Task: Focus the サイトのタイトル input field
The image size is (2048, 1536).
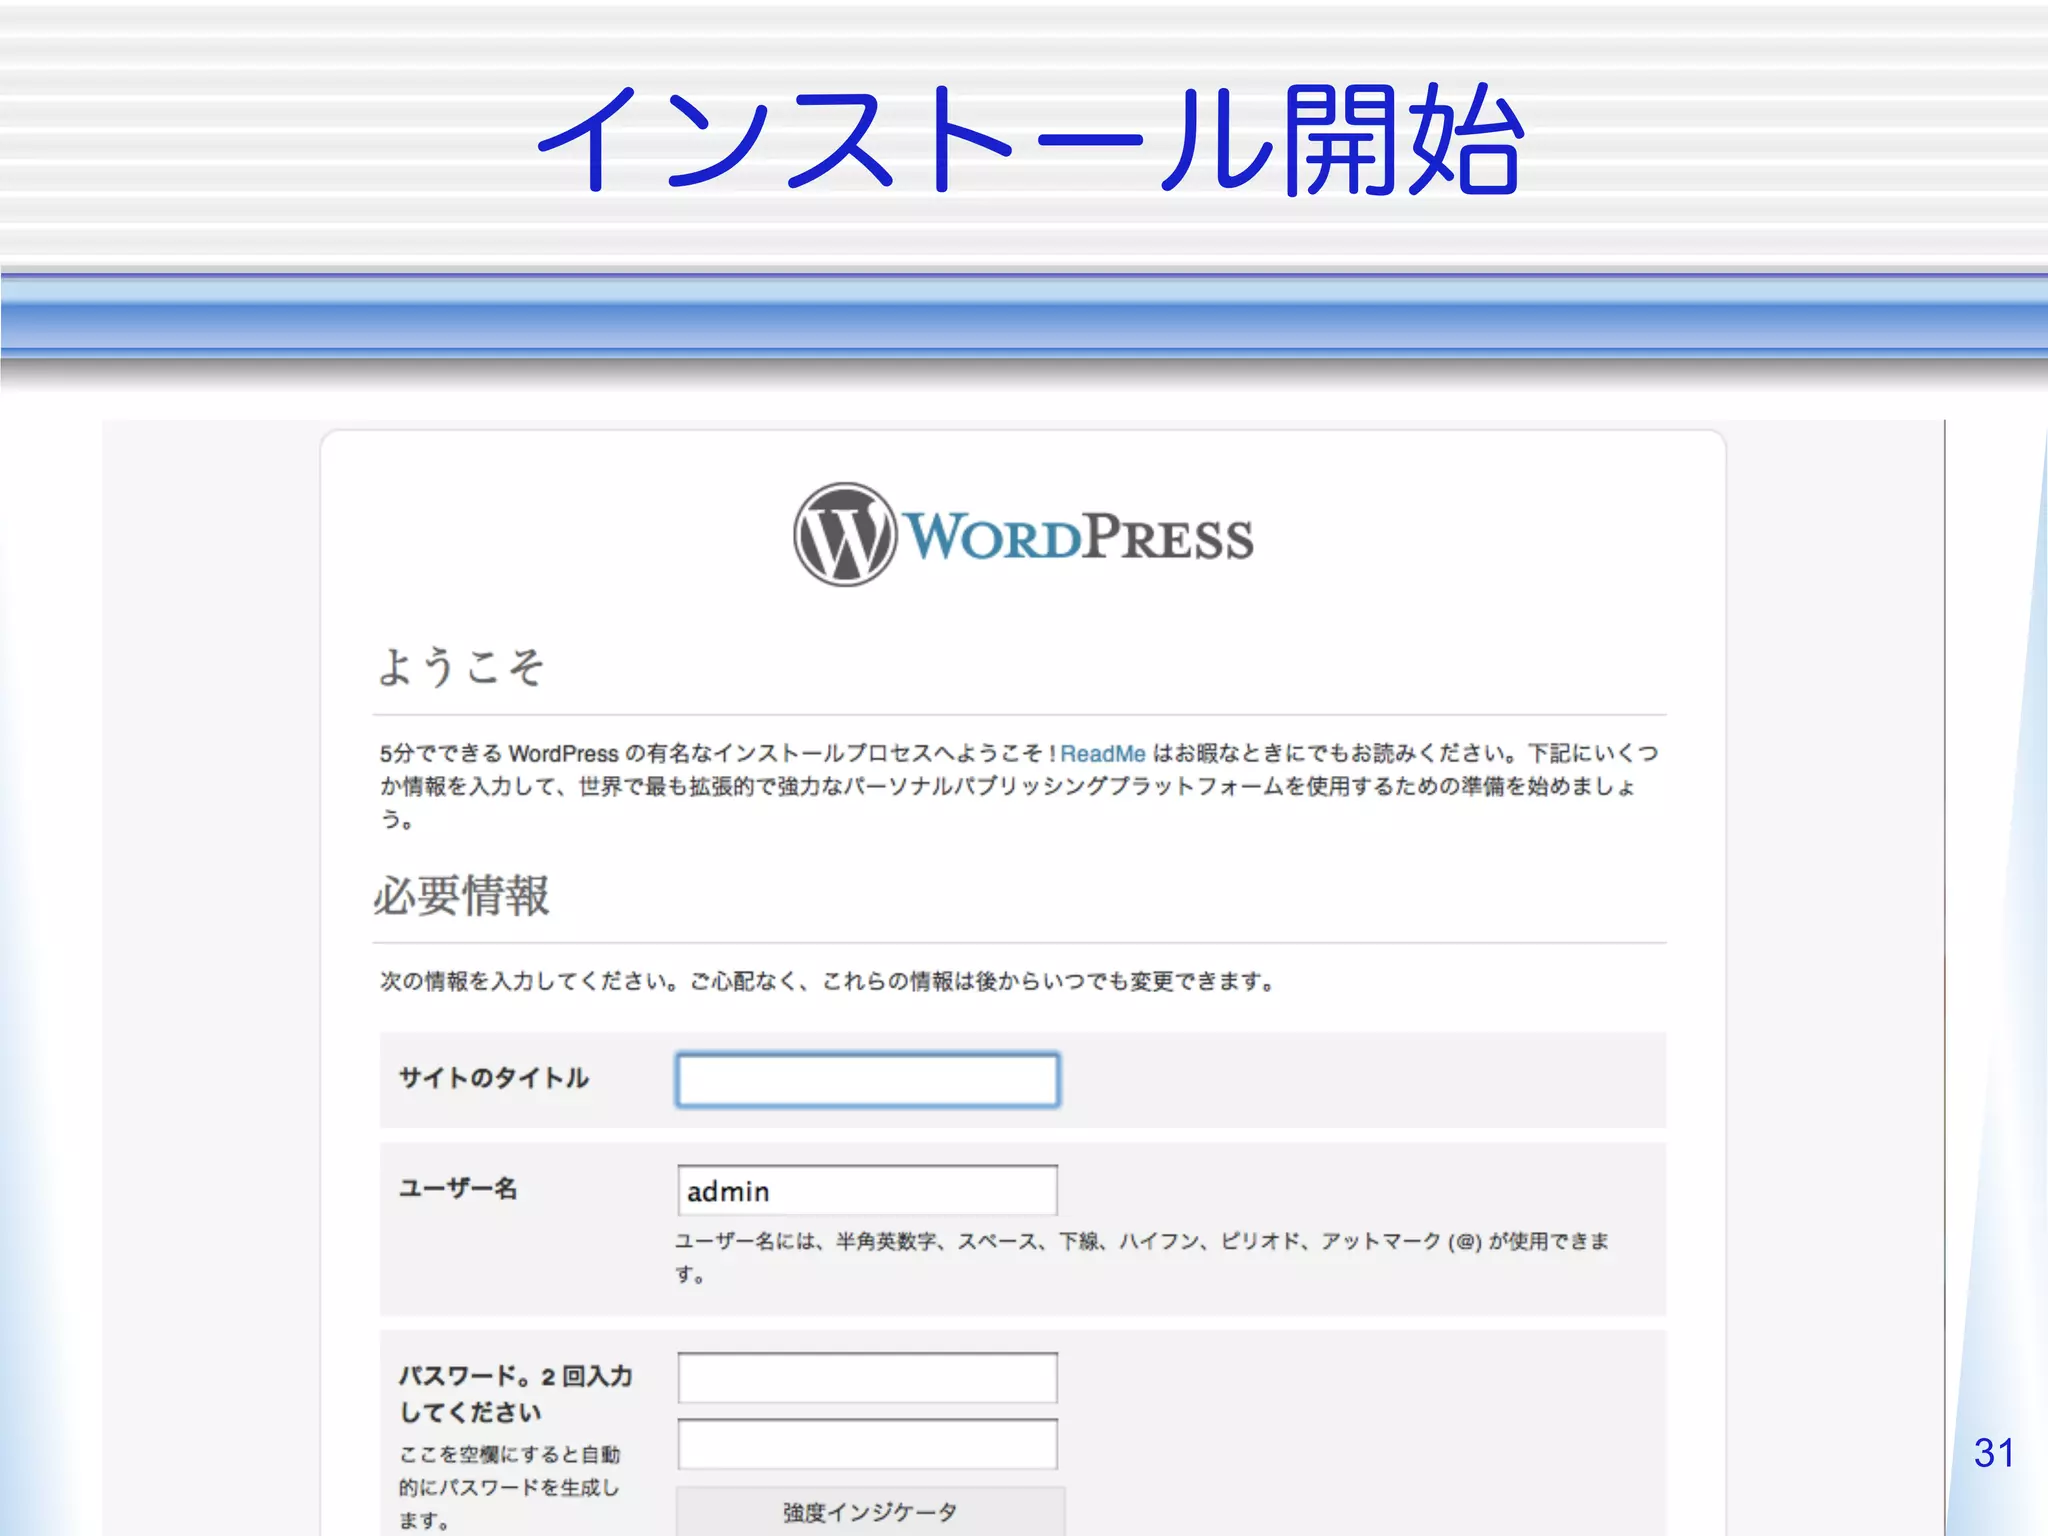Action: click(x=867, y=1080)
